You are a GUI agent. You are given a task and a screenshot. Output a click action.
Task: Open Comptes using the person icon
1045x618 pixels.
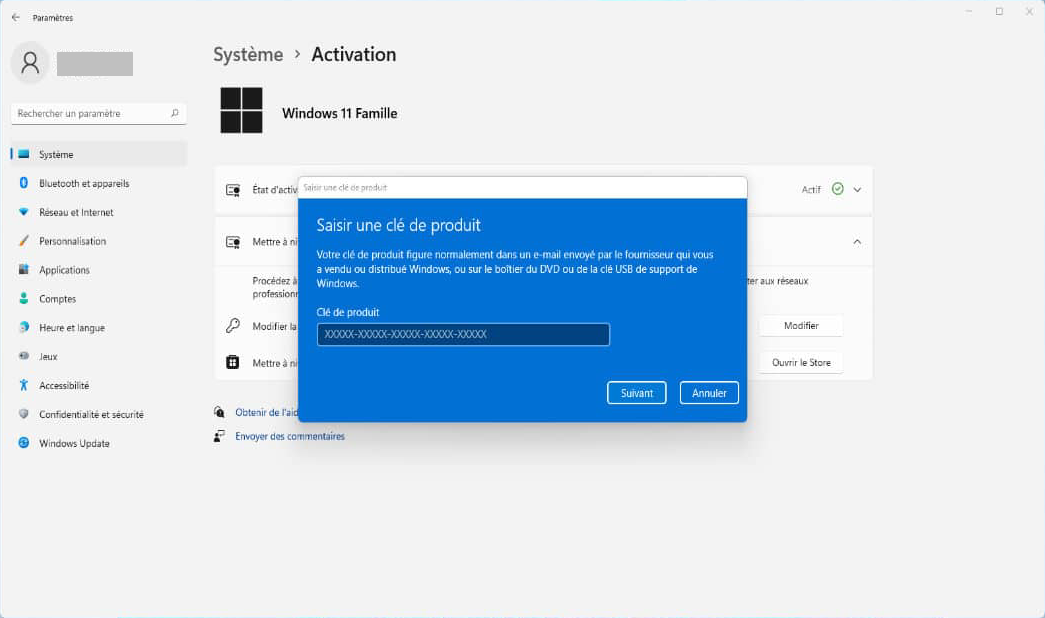24,299
